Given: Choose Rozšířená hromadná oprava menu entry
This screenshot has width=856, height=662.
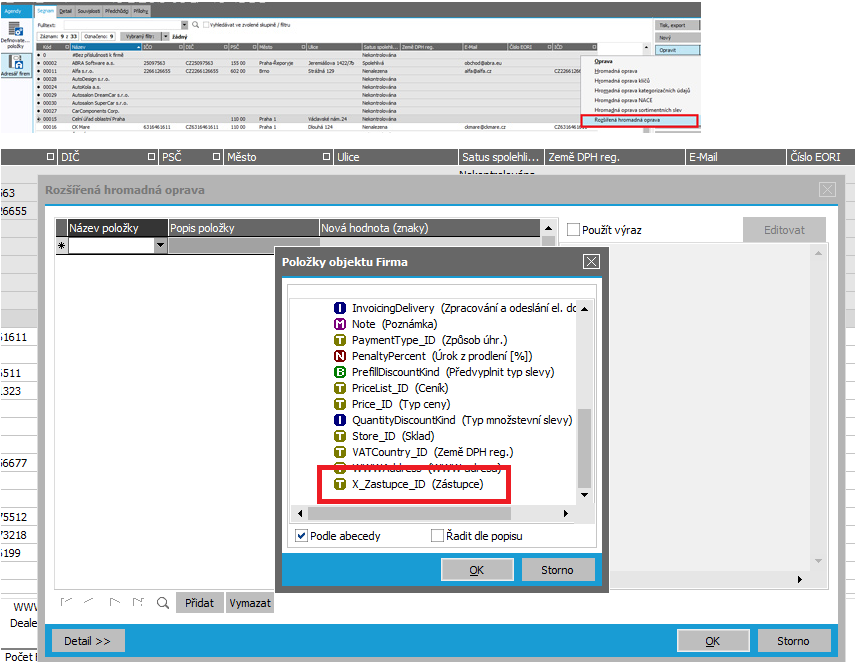Looking at the screenshot, I should point(638,120).
